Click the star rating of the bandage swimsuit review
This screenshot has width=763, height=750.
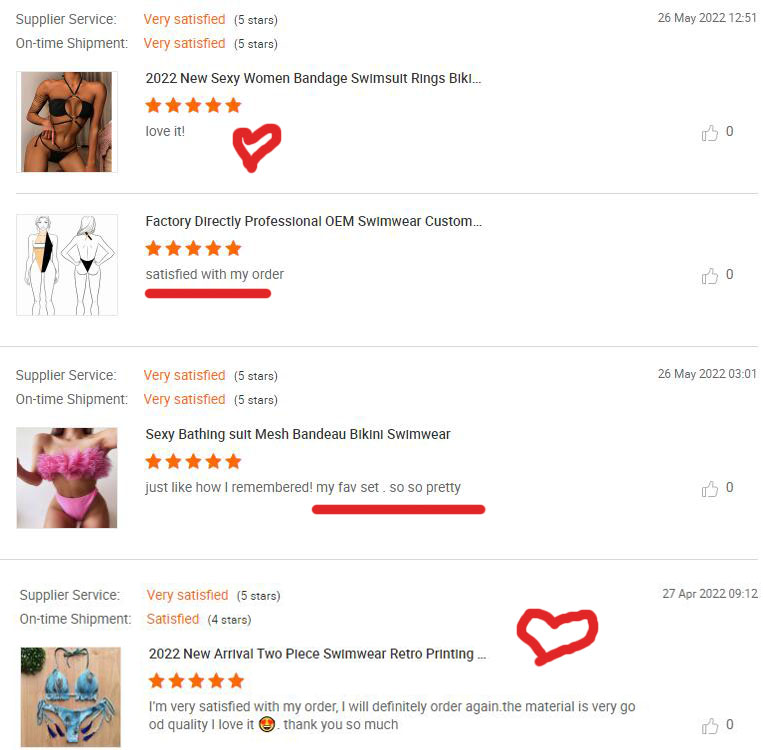193,105
